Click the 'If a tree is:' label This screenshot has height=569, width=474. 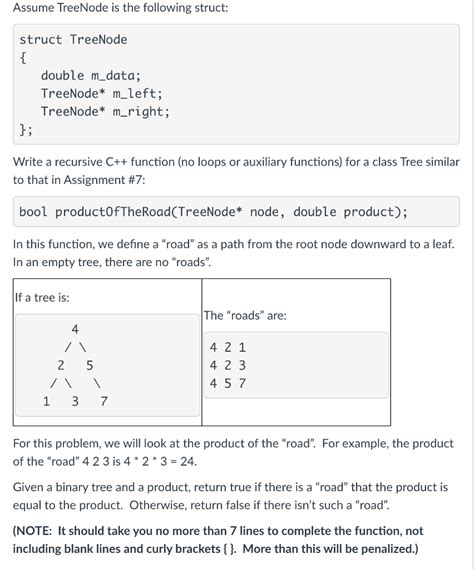coord(42,298)
